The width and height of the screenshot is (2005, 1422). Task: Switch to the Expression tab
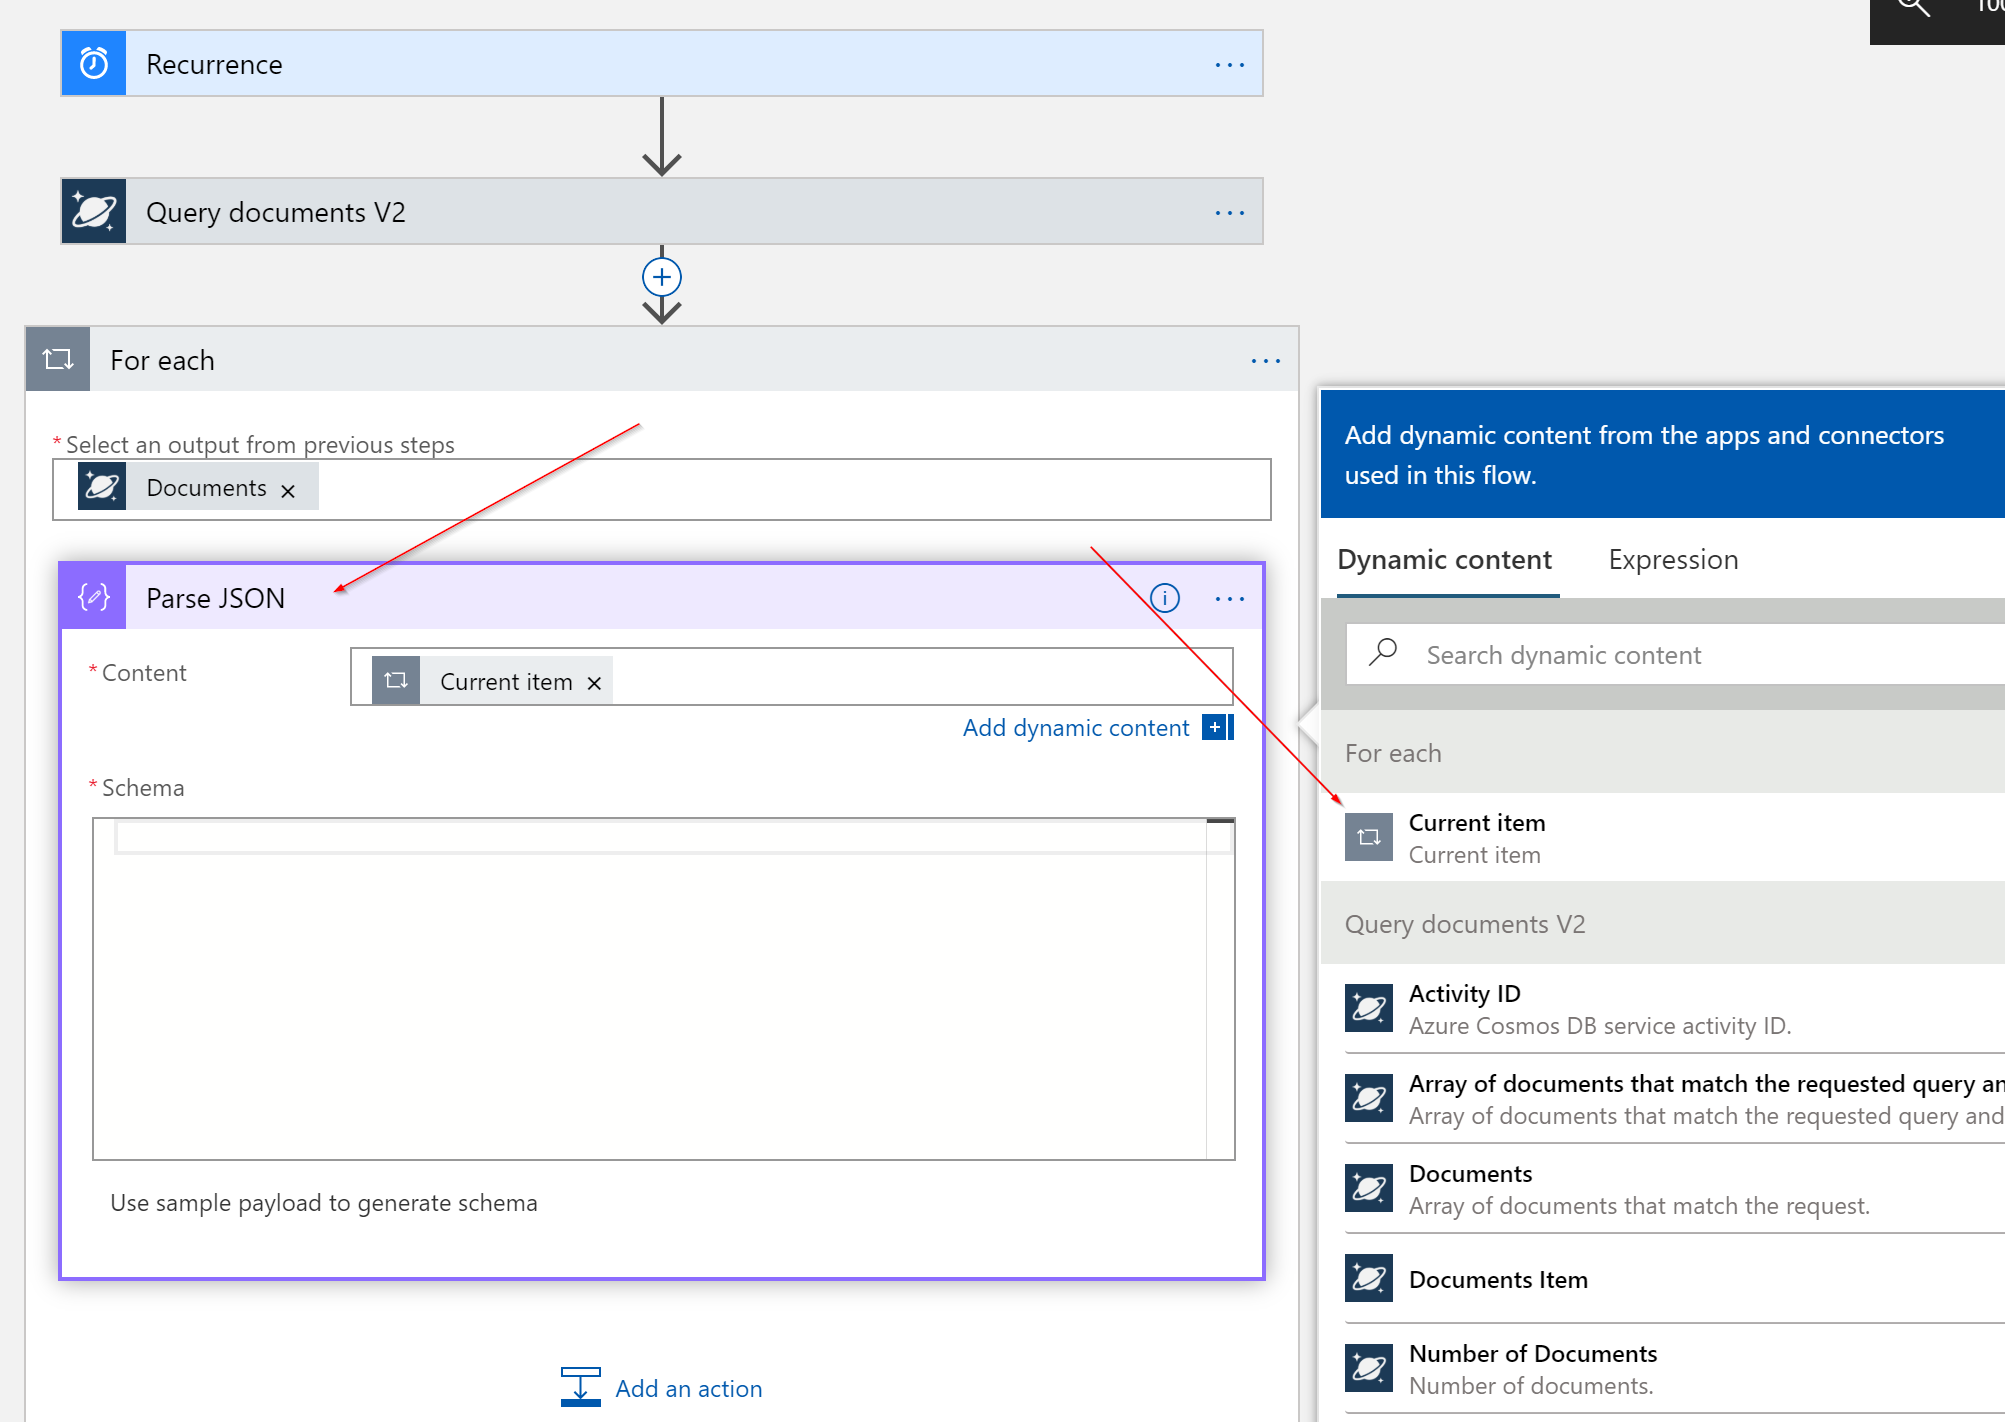1672,560
